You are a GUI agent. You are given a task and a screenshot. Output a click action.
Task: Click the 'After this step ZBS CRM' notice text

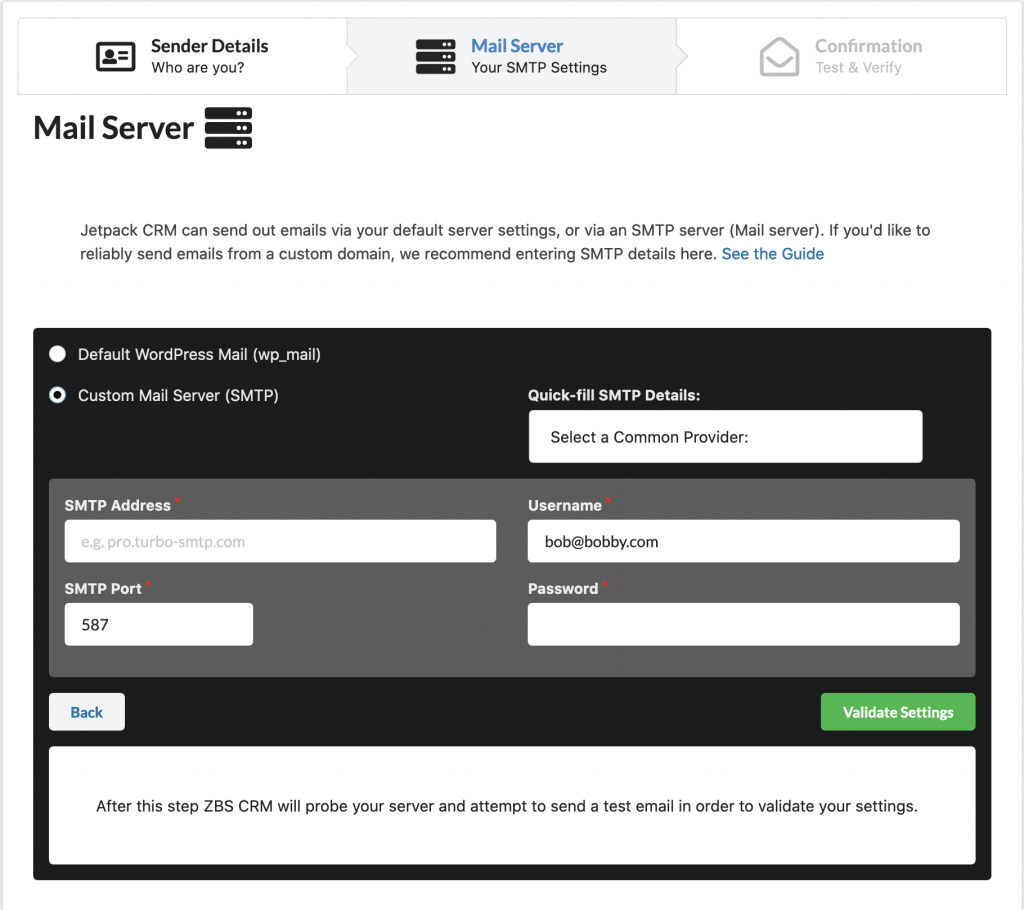coord(507,806)
